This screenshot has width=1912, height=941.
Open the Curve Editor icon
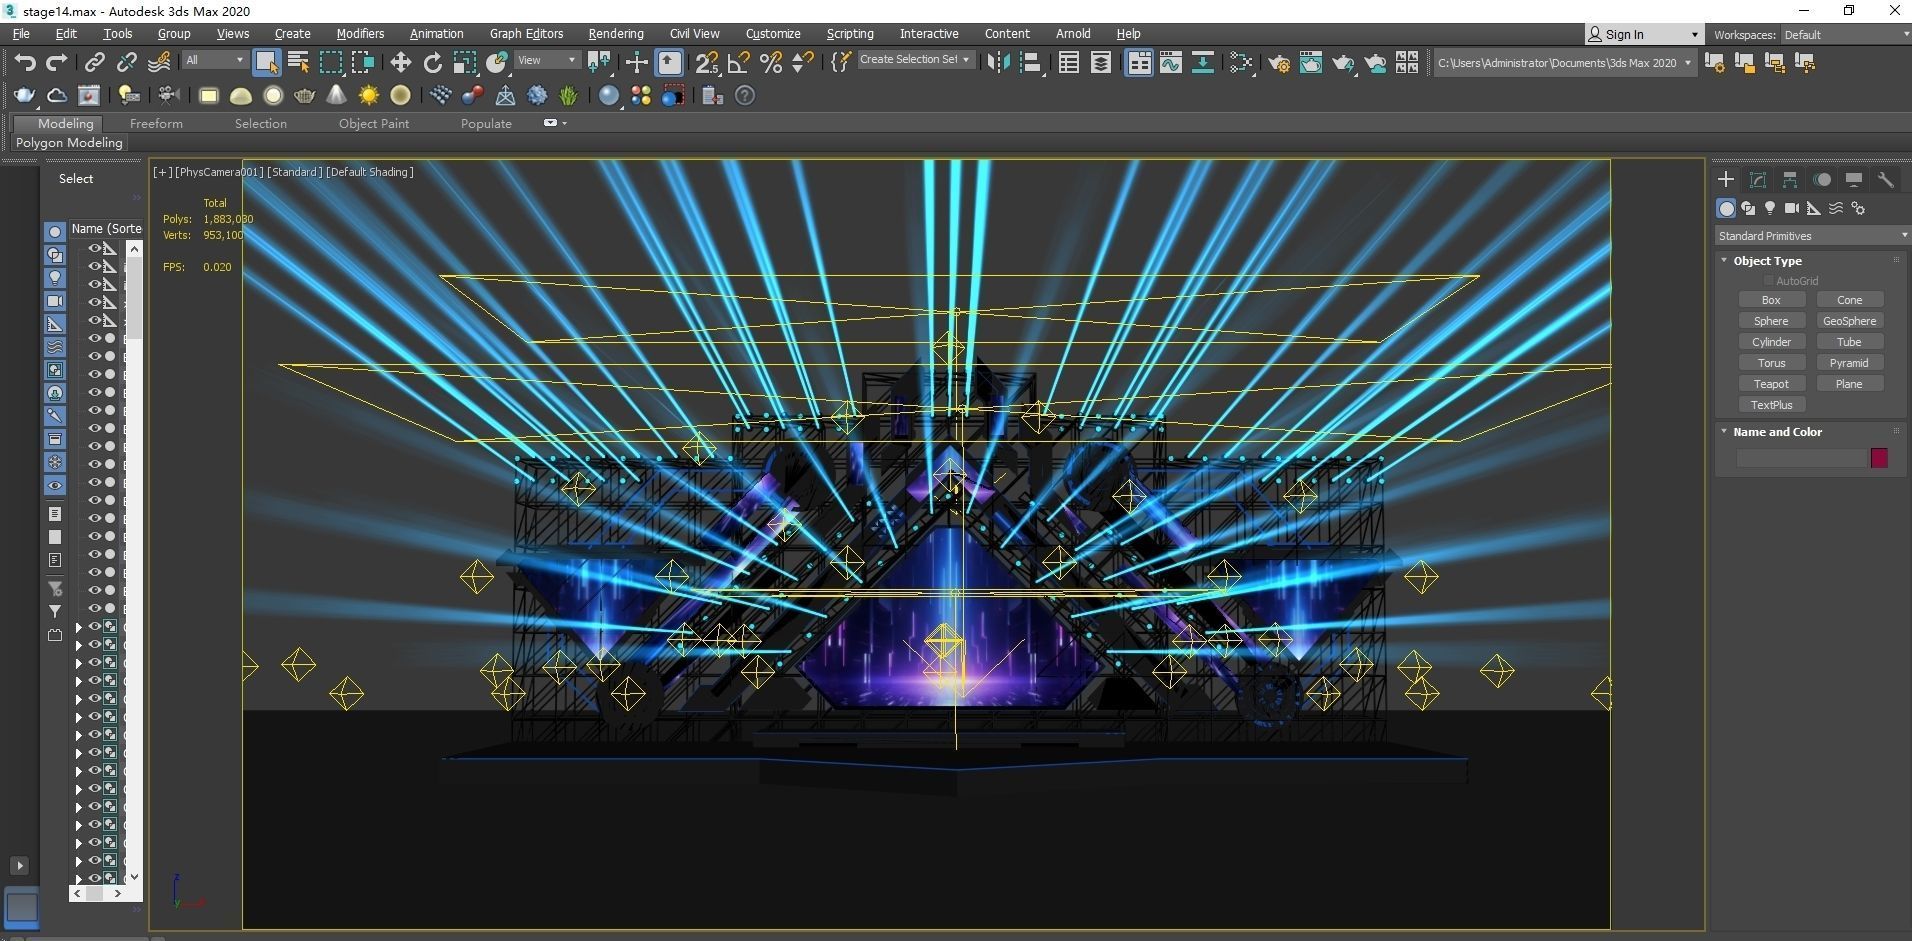(x=1170, y=63)
